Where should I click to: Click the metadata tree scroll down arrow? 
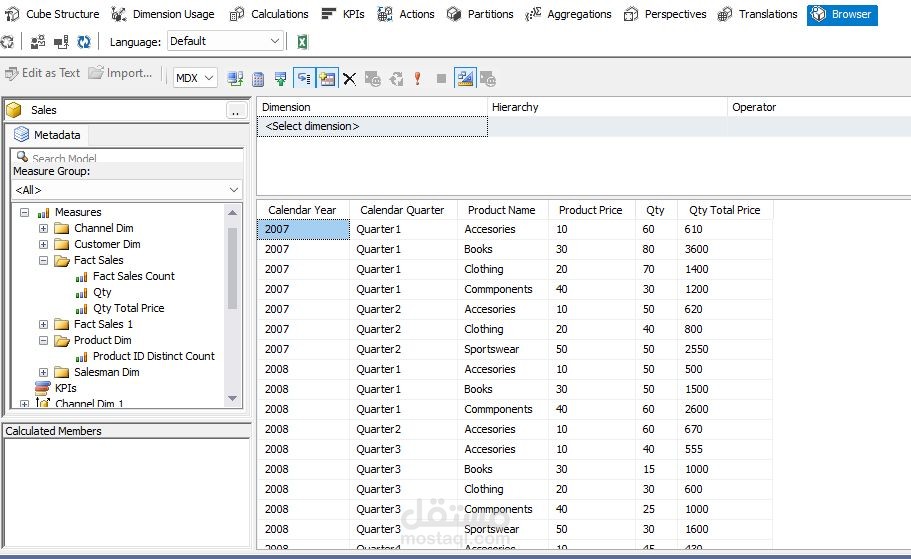pyautogui.click(x=232, y=399)
